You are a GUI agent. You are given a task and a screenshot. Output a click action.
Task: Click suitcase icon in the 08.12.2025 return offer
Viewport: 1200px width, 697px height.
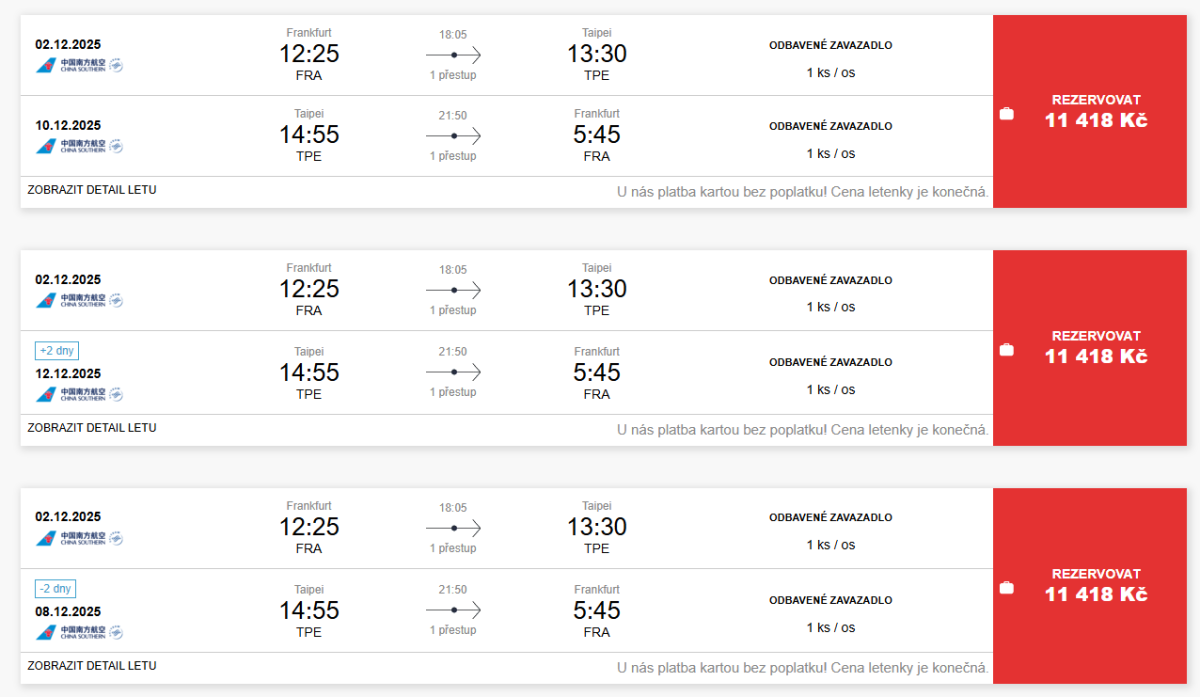(x=1007, y=588)
